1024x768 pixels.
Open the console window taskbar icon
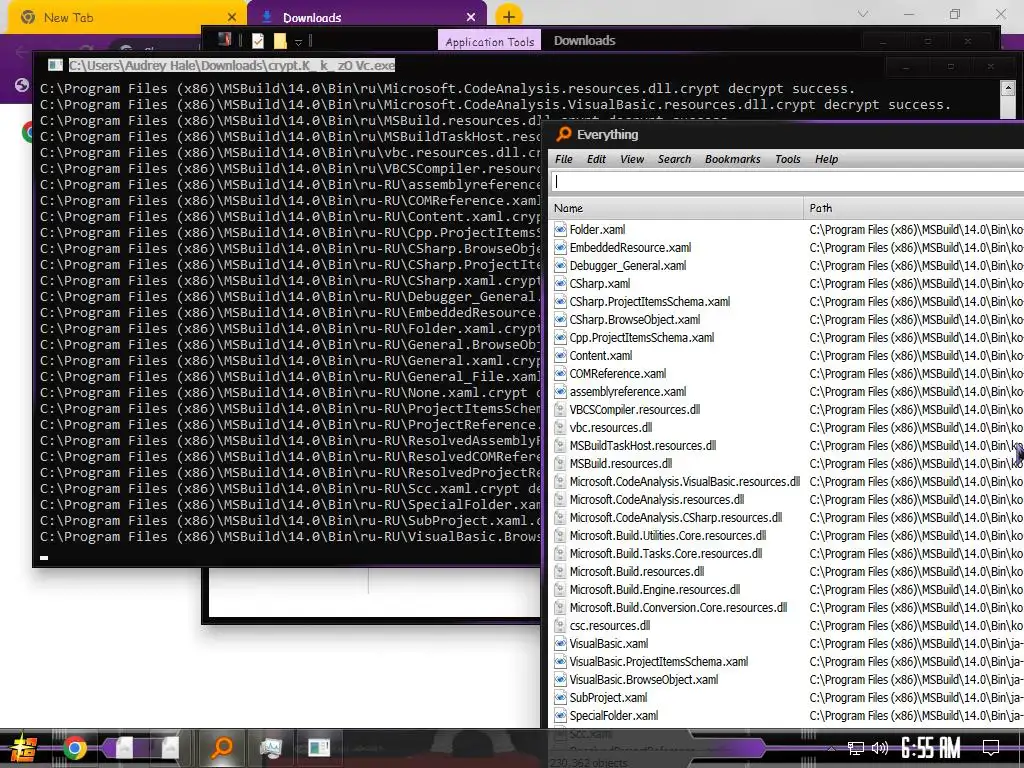319,747
